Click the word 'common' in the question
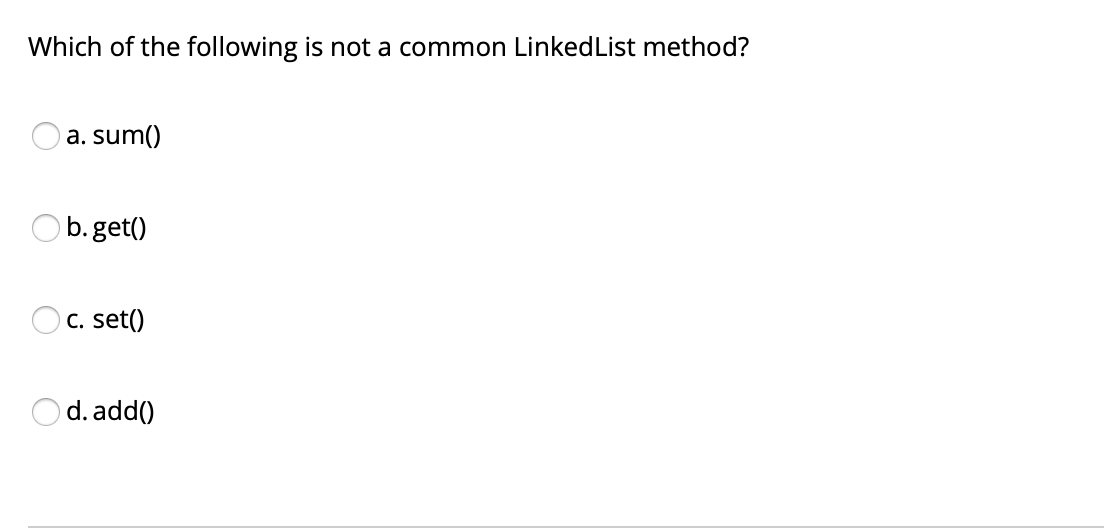This screenshot has height=532, width=1104. click(452, 49)
